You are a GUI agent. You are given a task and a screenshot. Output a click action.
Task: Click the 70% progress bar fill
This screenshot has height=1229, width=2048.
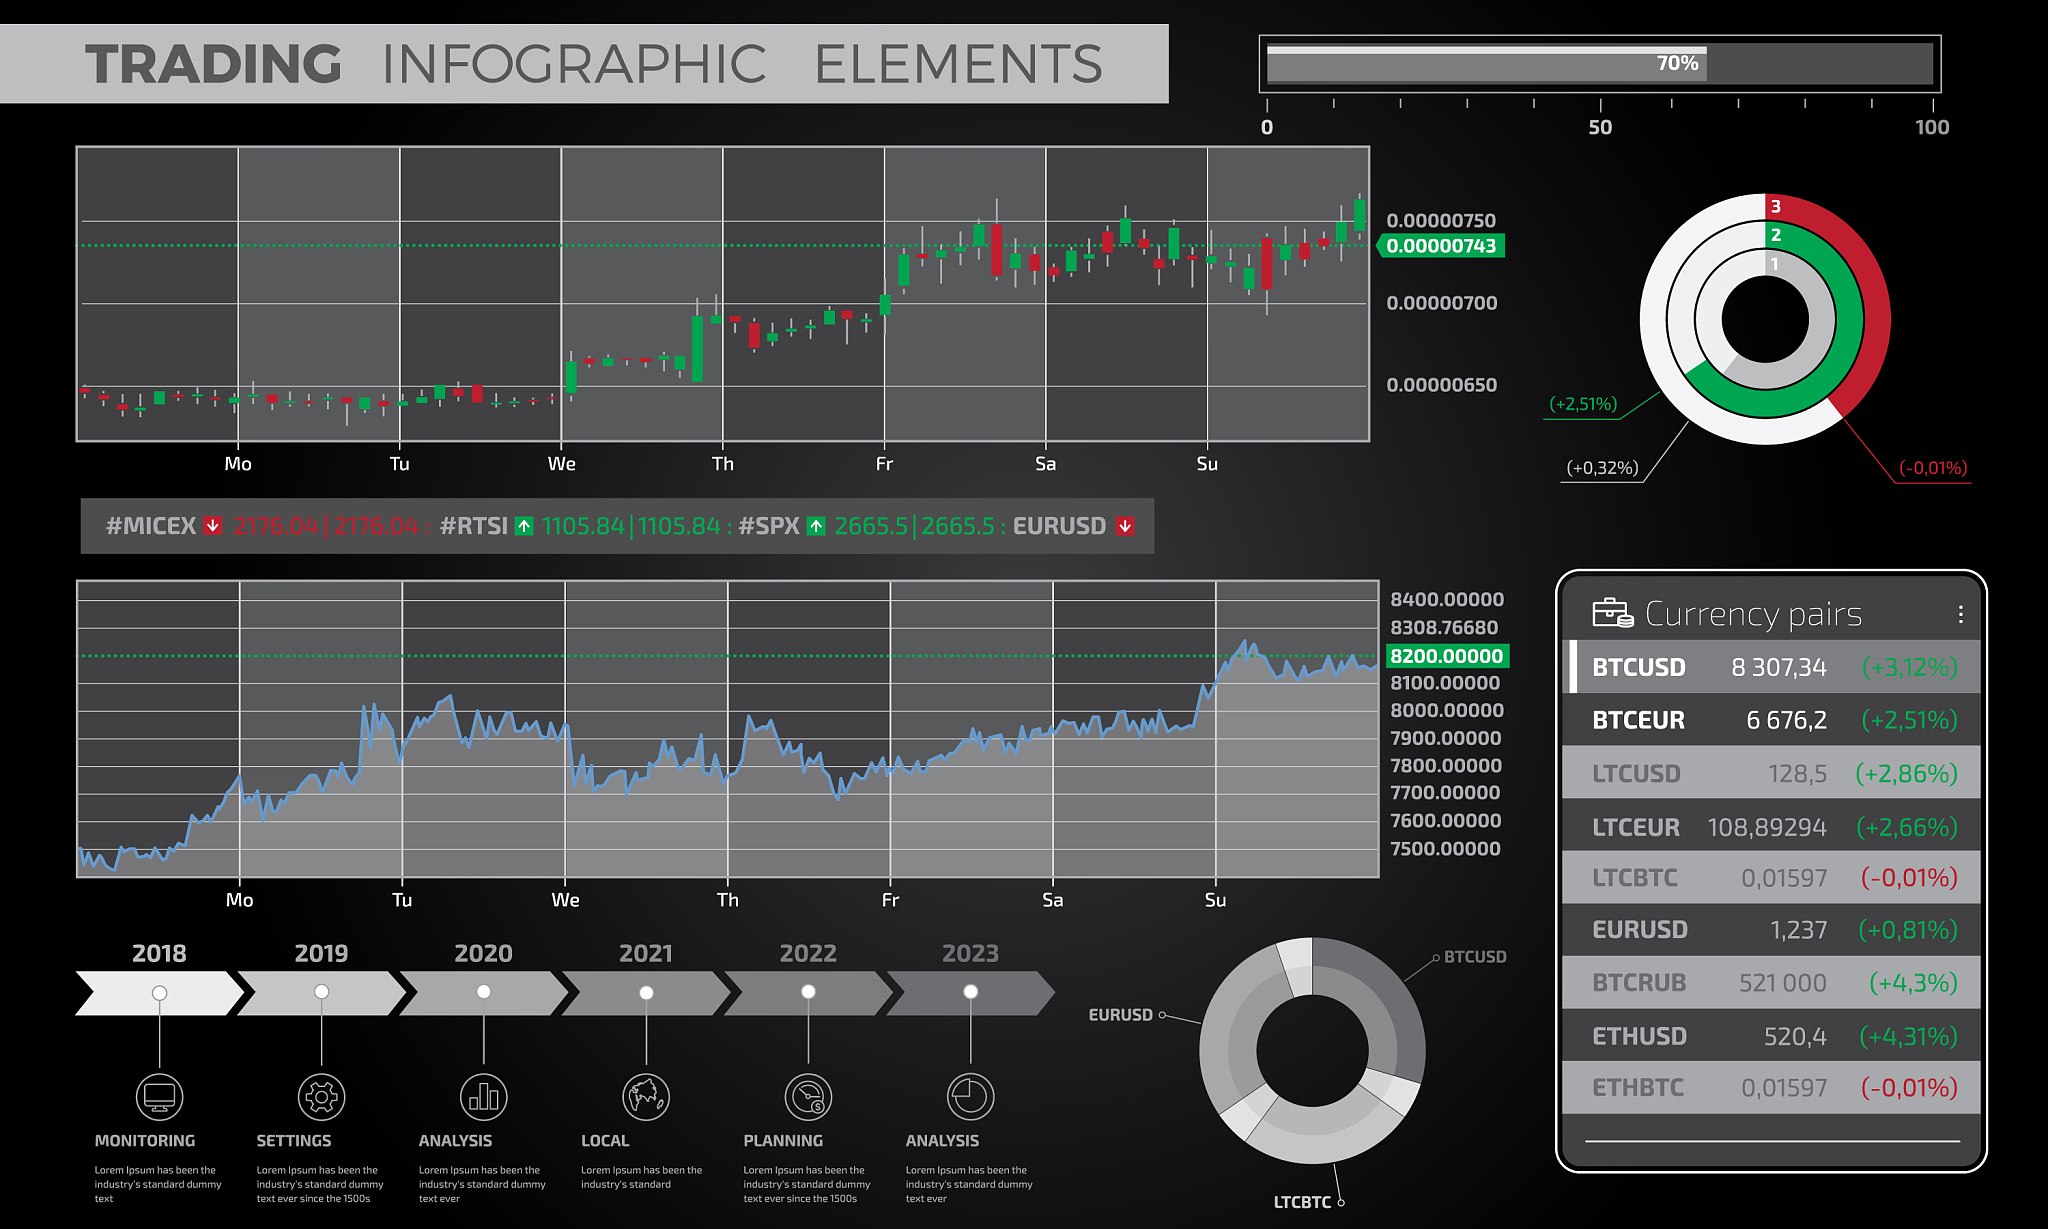pyautogui.click(x=1485, y=65)
